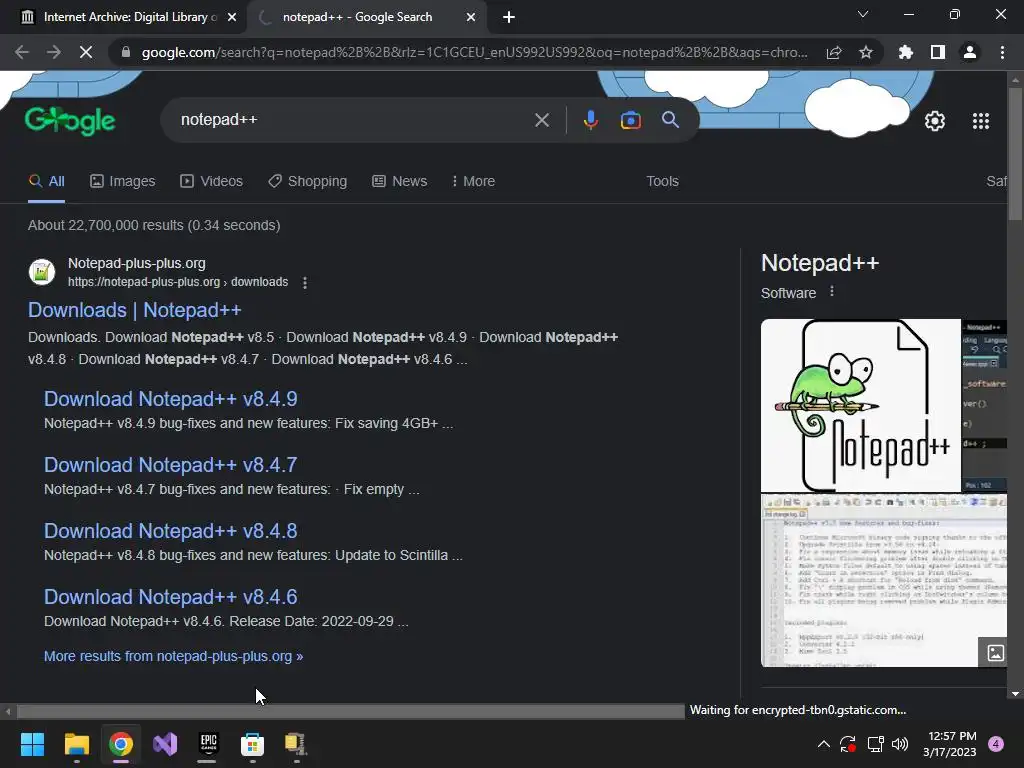1024x768 pixels.
Task: Open notification center badge
Action: click(996, 744)
